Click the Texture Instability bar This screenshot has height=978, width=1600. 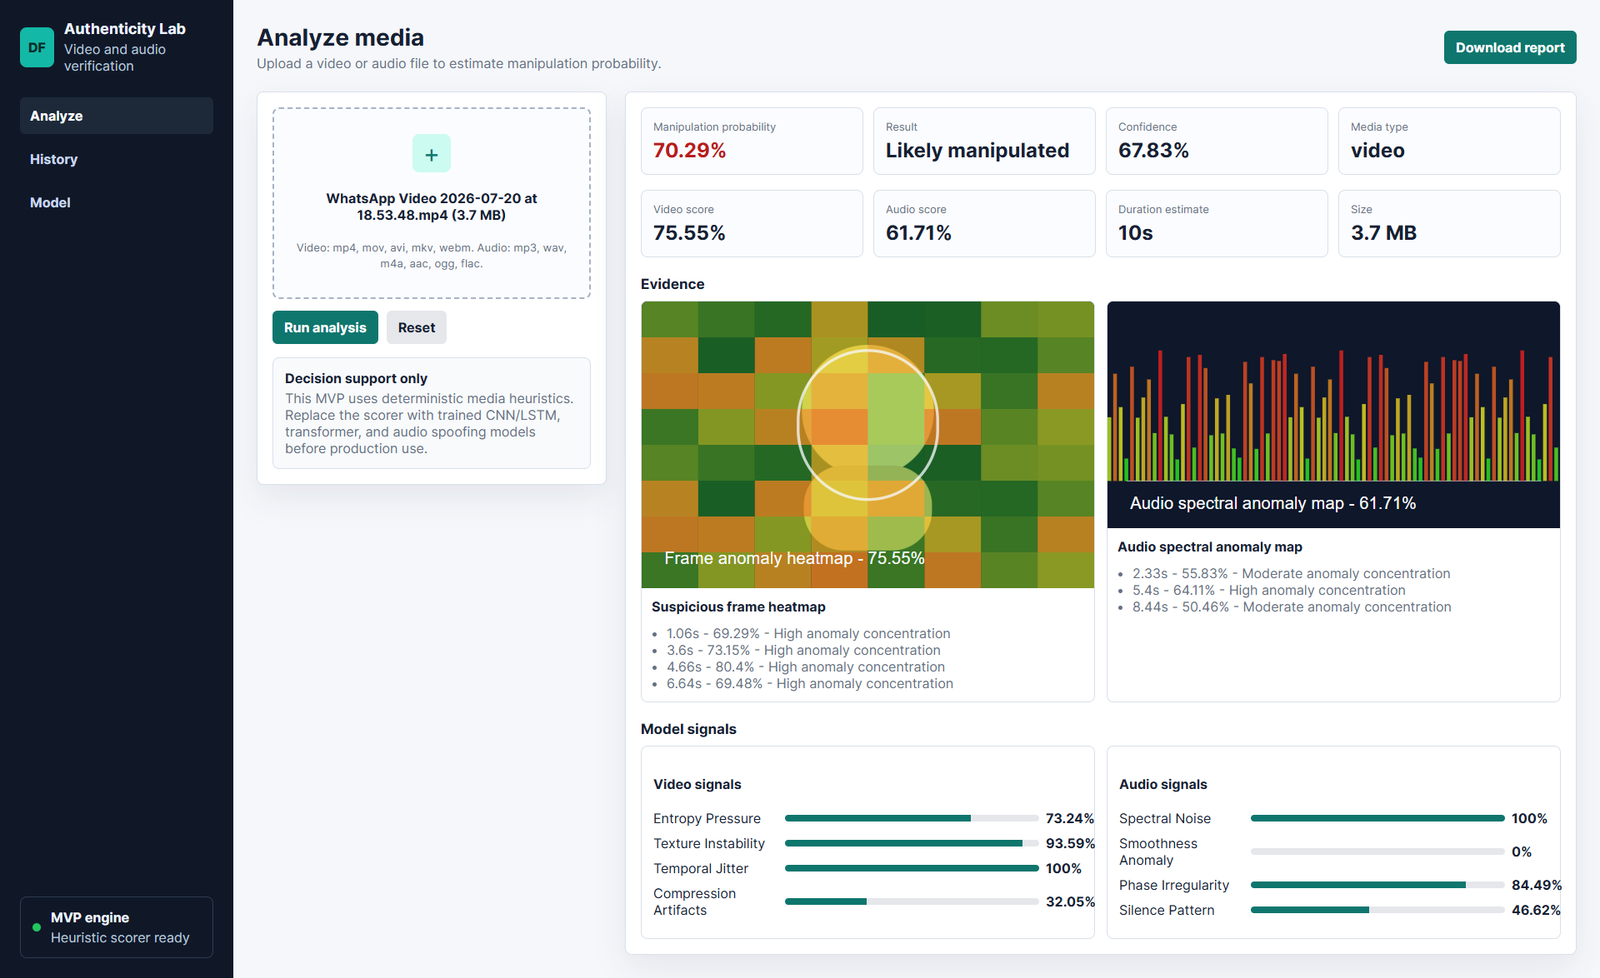[x=912, y=843]
